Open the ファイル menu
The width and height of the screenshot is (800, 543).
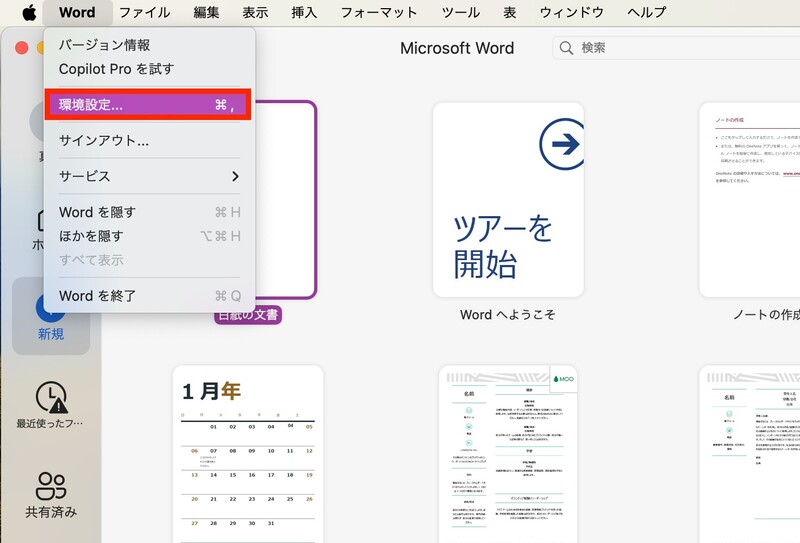coord(145,12)
